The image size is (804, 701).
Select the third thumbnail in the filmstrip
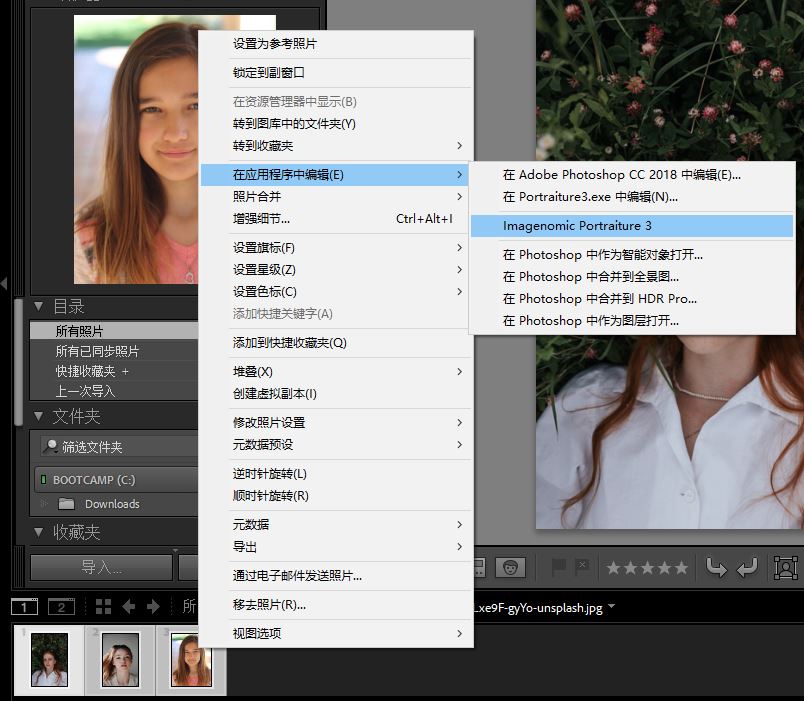click(x=192, y=660)
